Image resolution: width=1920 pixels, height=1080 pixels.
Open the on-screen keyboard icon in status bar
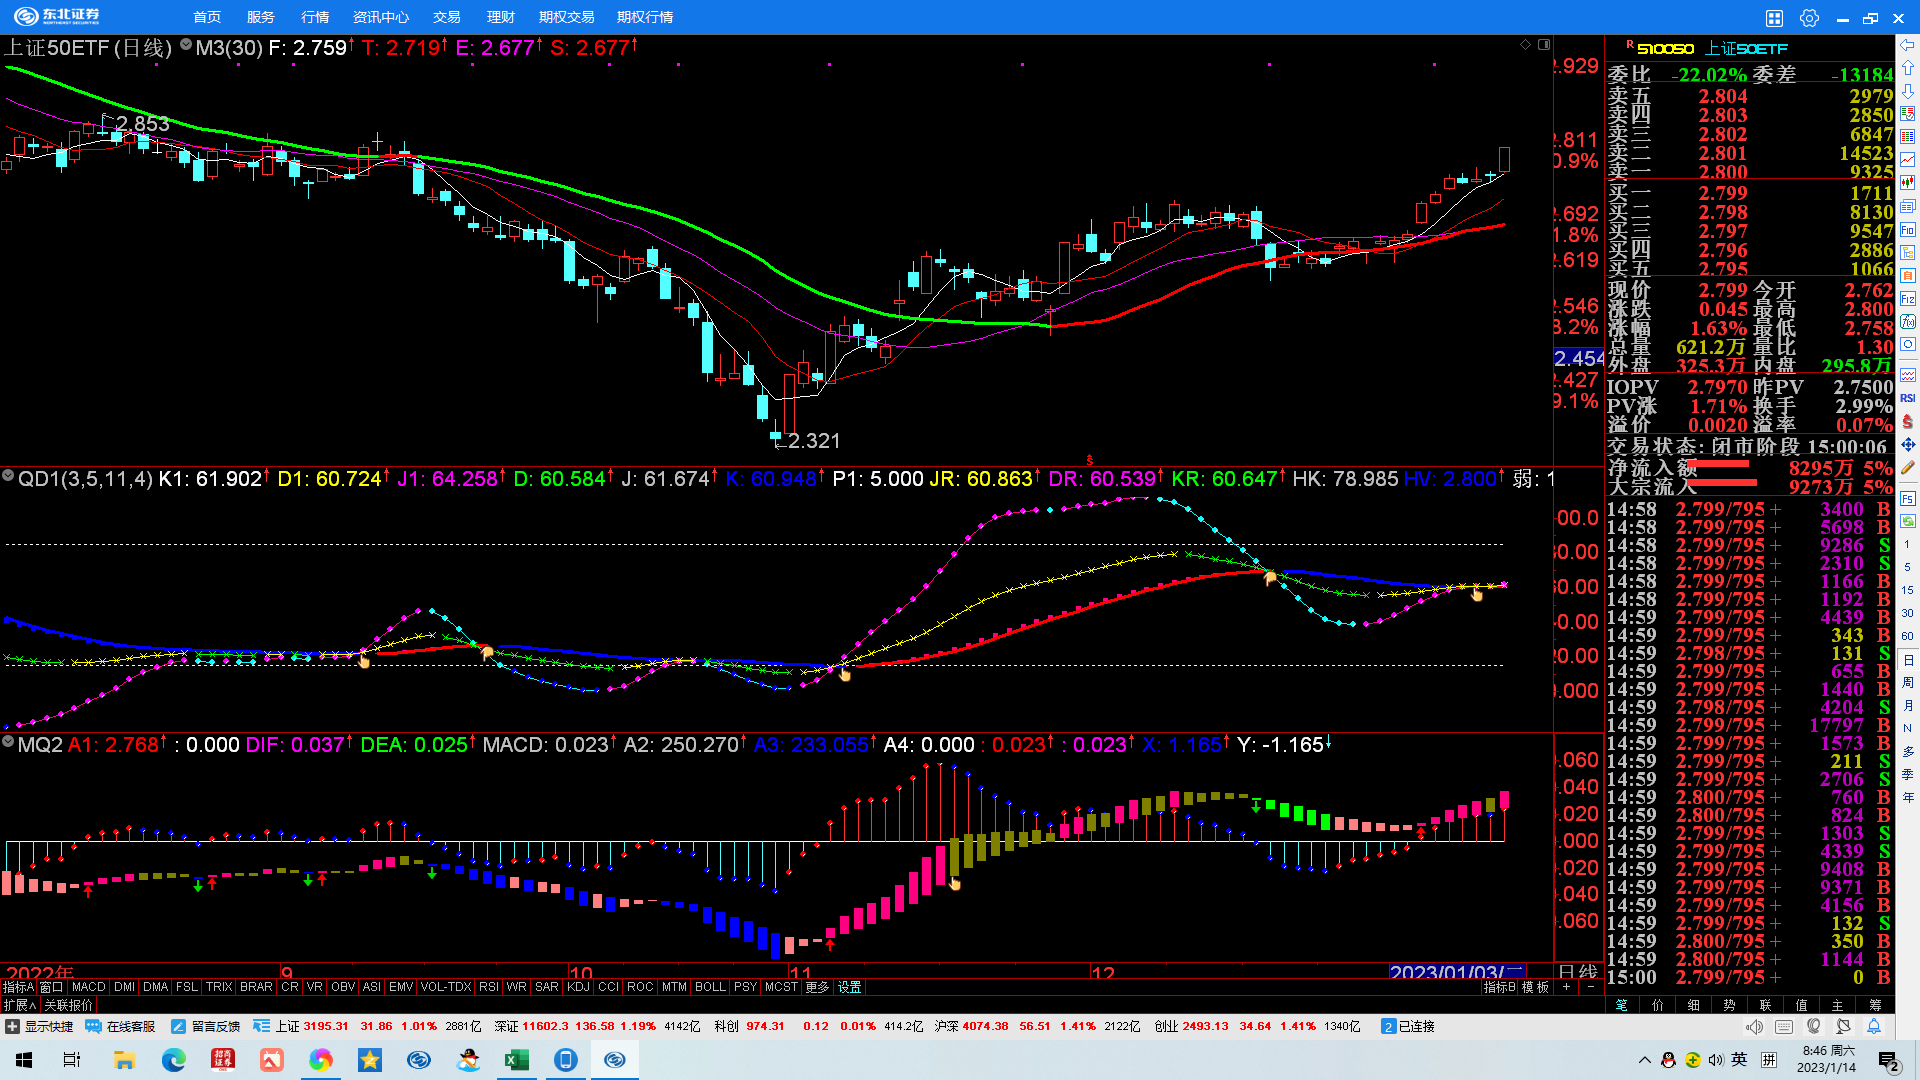[1784, 1027]
